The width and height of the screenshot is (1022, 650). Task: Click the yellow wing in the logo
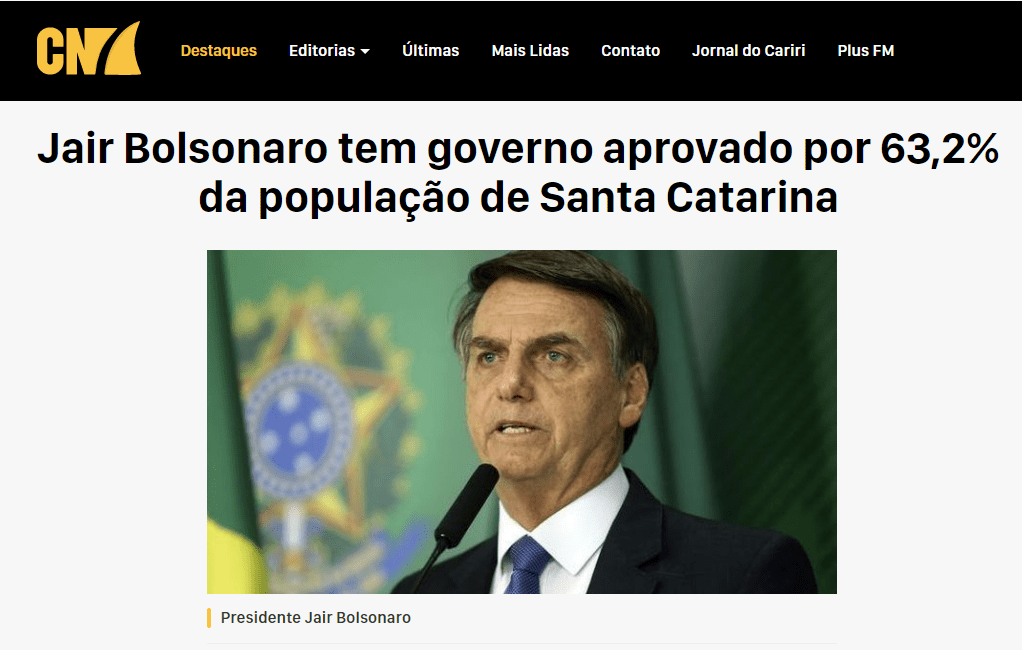(123, 49)
